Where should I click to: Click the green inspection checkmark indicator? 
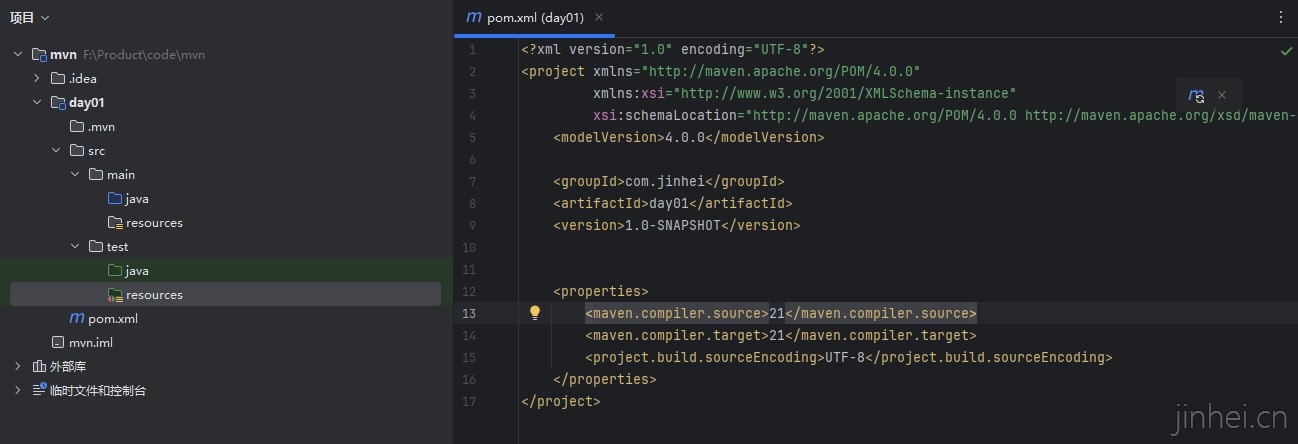(1286, 50)
